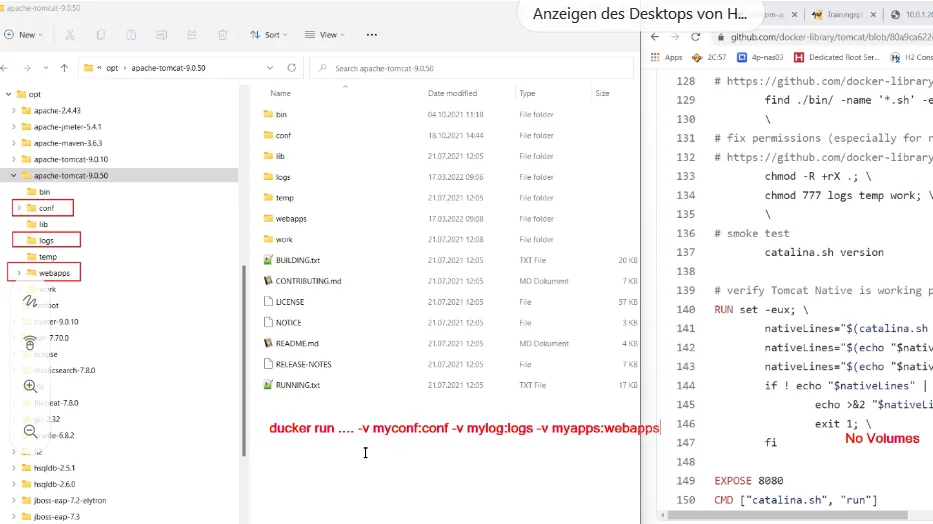Screen dimensions: 933x524
Task: Click the Share icon in Explorer toolbar
Action: (x=192, y=34)
